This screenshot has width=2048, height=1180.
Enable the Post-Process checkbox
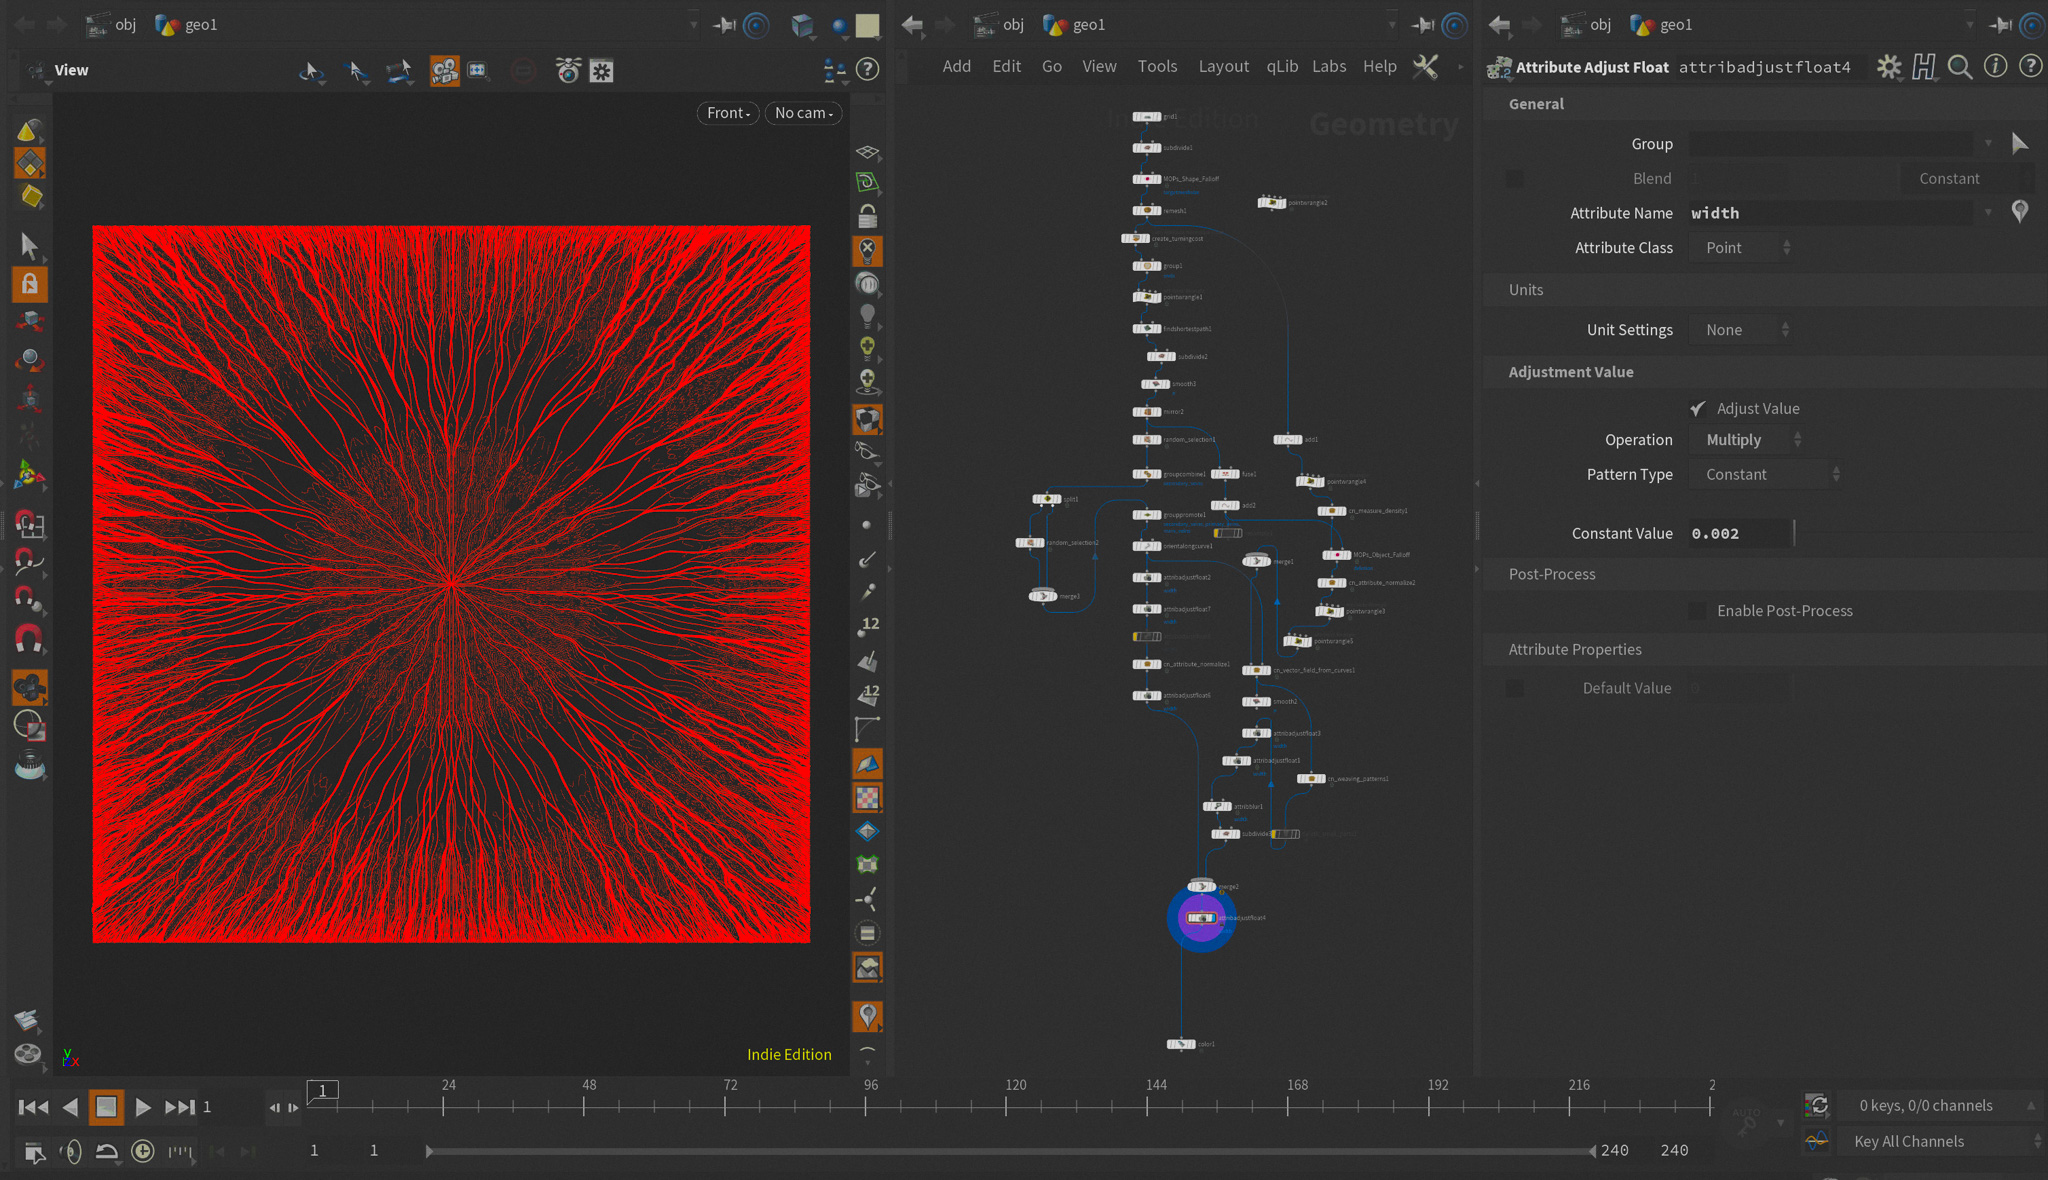[1698, 611]
